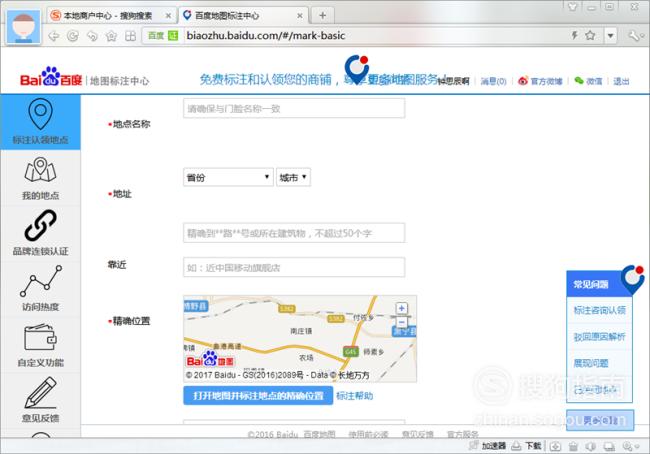This screenshot has width=650, height=454.
Task: Zoom in the map with plus button
Action: tap(401, 308)
